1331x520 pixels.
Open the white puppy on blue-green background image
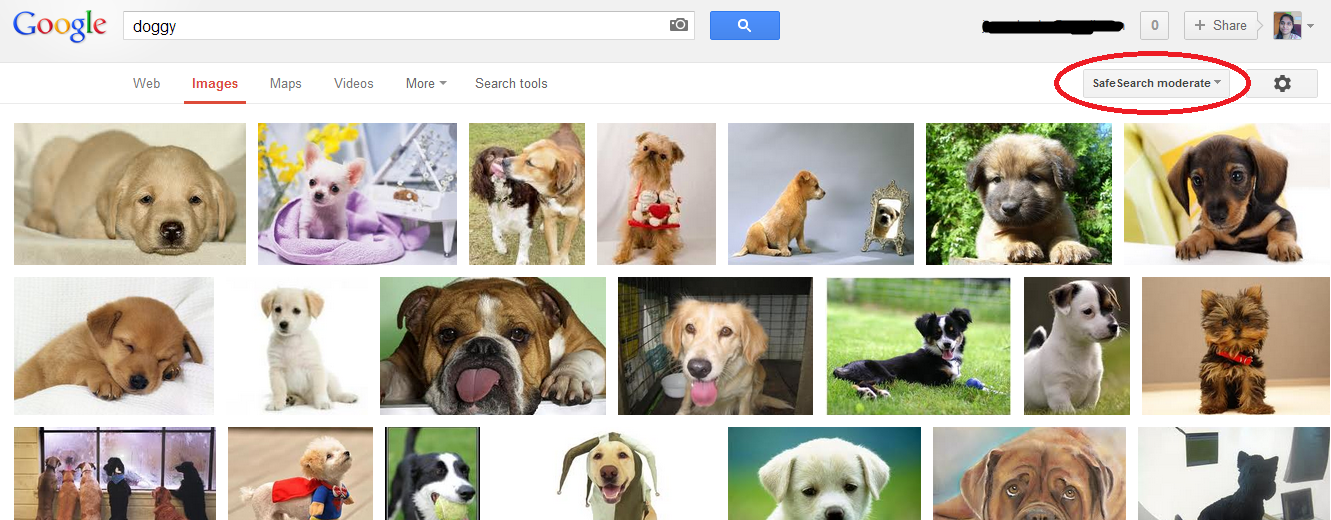point(824,473)
